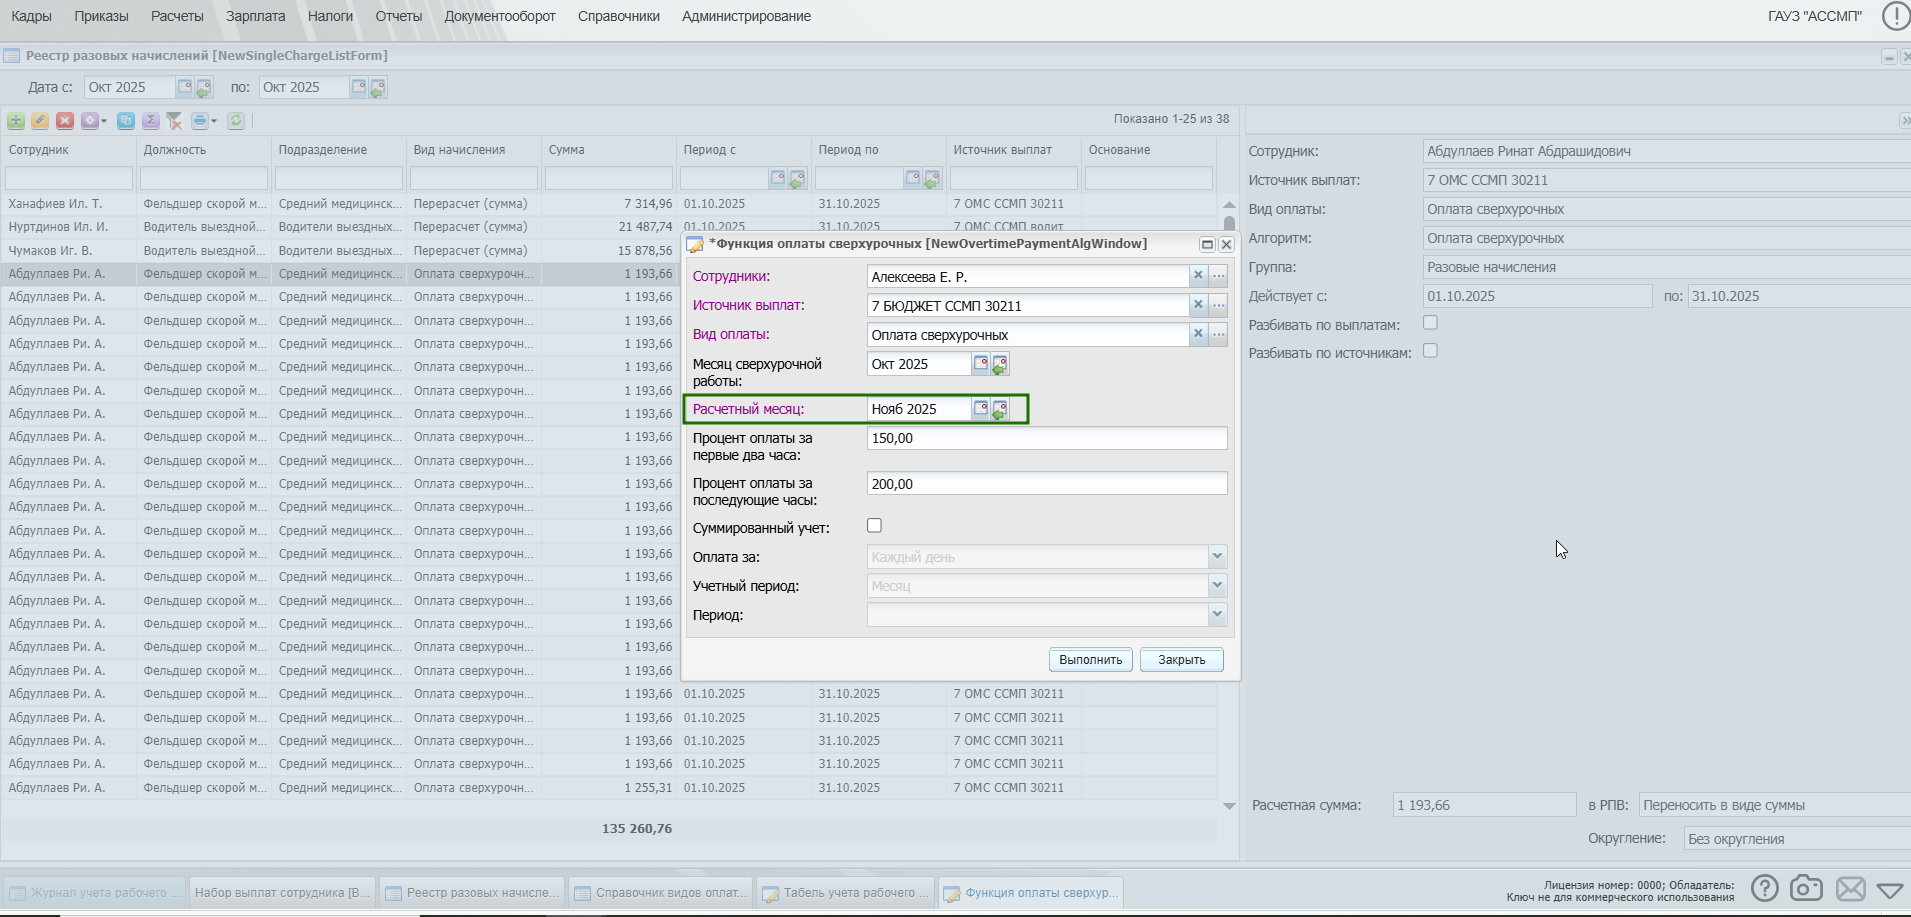Viewport: 1911px width, 917px height.
Task: Open the Период dropdown list
Action: [1217, 615]
